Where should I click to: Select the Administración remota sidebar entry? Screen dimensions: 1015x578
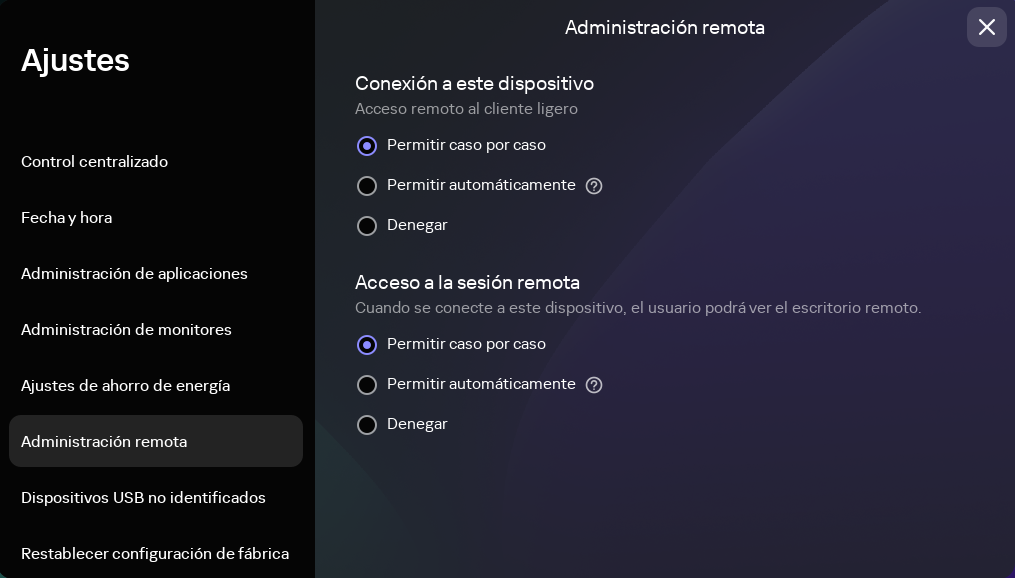click(x=104, y=441)
